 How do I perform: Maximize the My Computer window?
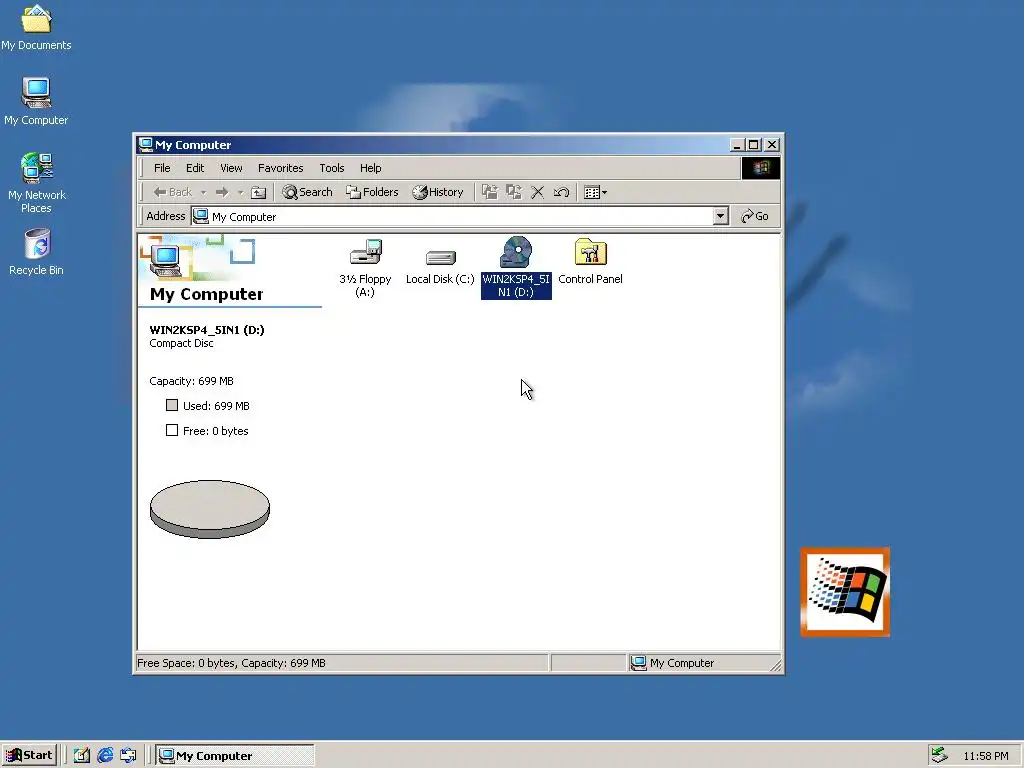[x=753, y=145]
